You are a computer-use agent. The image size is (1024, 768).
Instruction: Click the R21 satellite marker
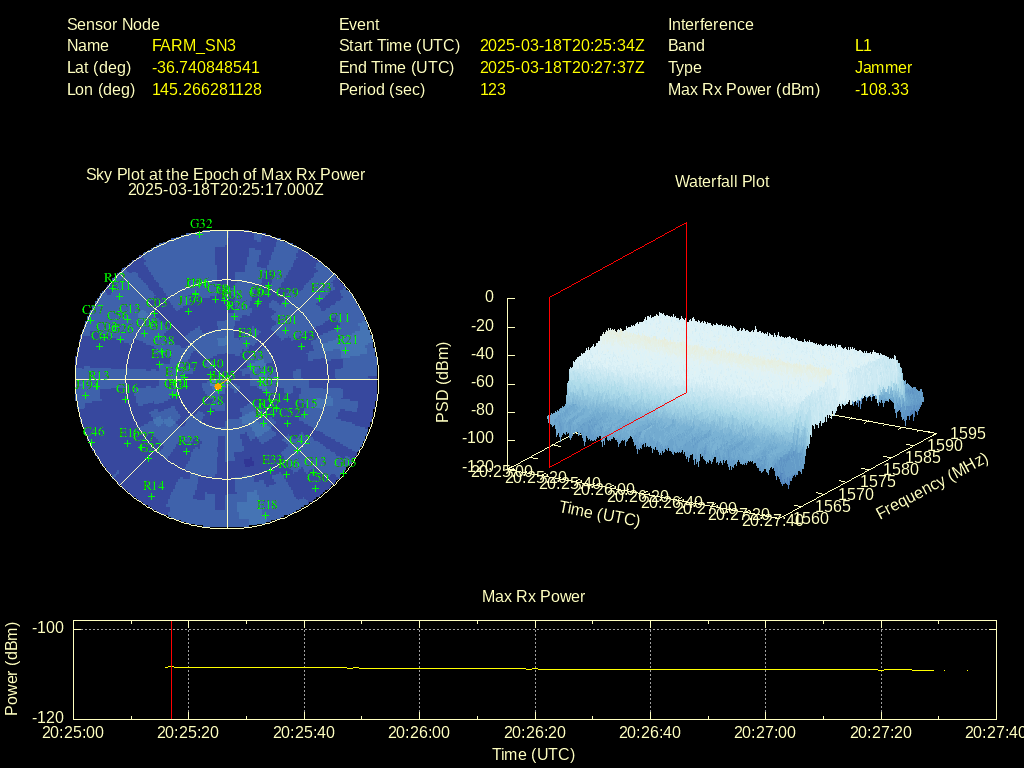tap(347, 349)
